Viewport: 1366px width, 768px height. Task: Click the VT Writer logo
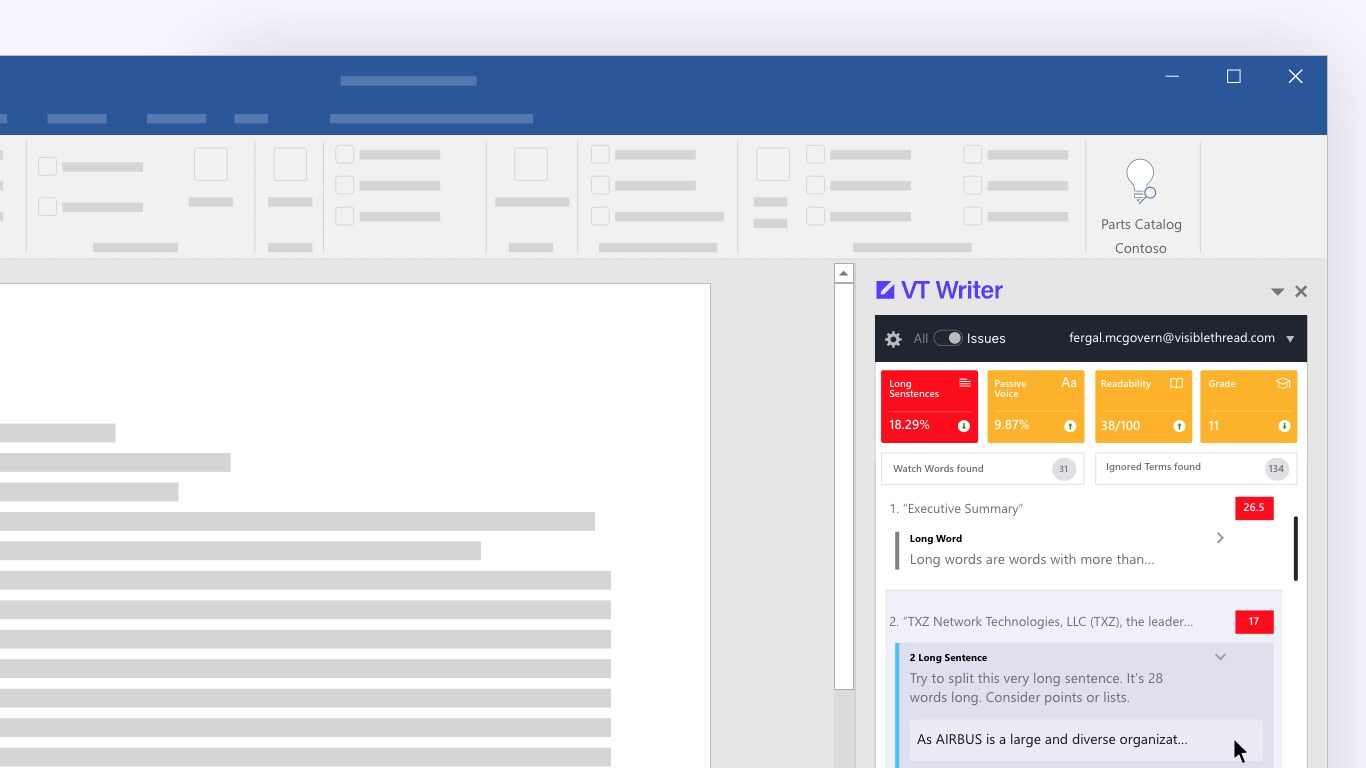[939, 290]
